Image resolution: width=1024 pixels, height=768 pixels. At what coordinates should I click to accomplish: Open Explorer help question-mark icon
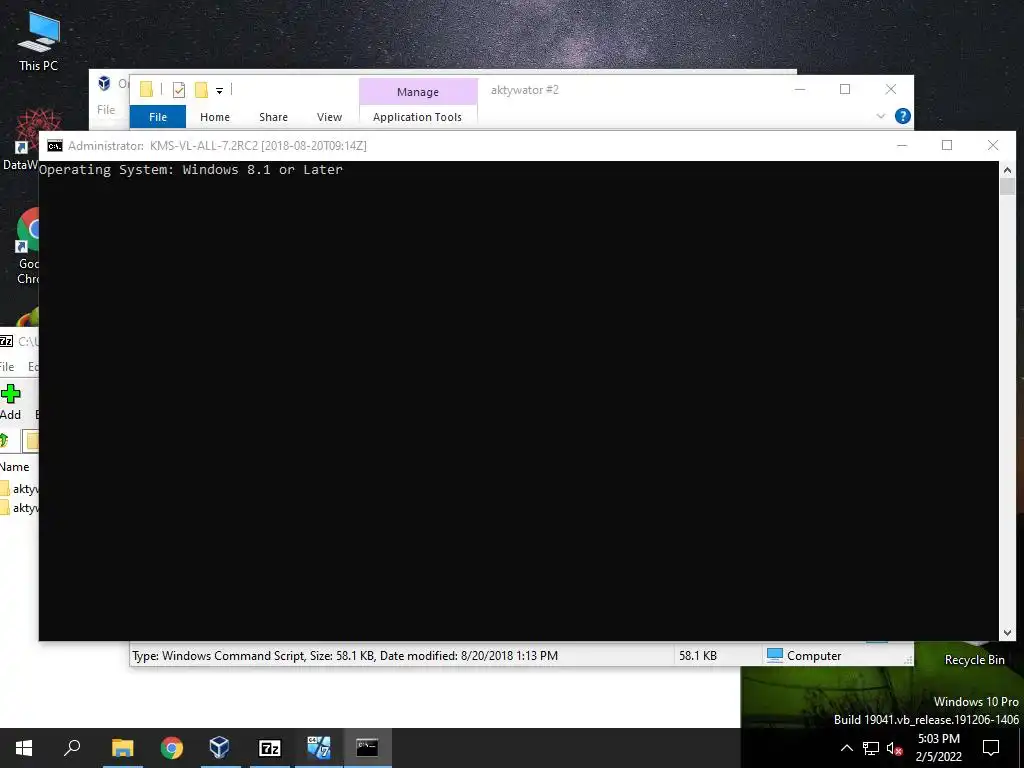903,116
